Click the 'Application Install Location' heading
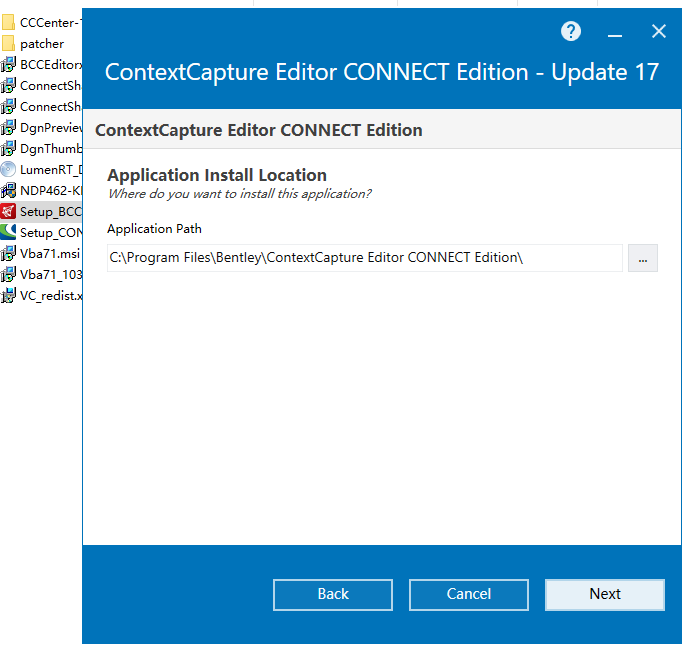Image resolution: width=683 pixels, height=649 pixels. pos(217,175)
